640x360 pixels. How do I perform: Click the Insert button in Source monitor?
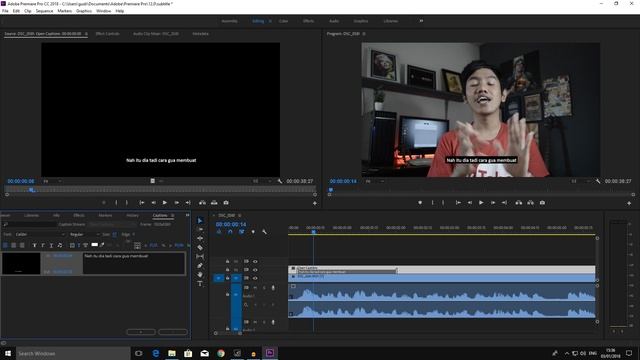pos(202,202)
